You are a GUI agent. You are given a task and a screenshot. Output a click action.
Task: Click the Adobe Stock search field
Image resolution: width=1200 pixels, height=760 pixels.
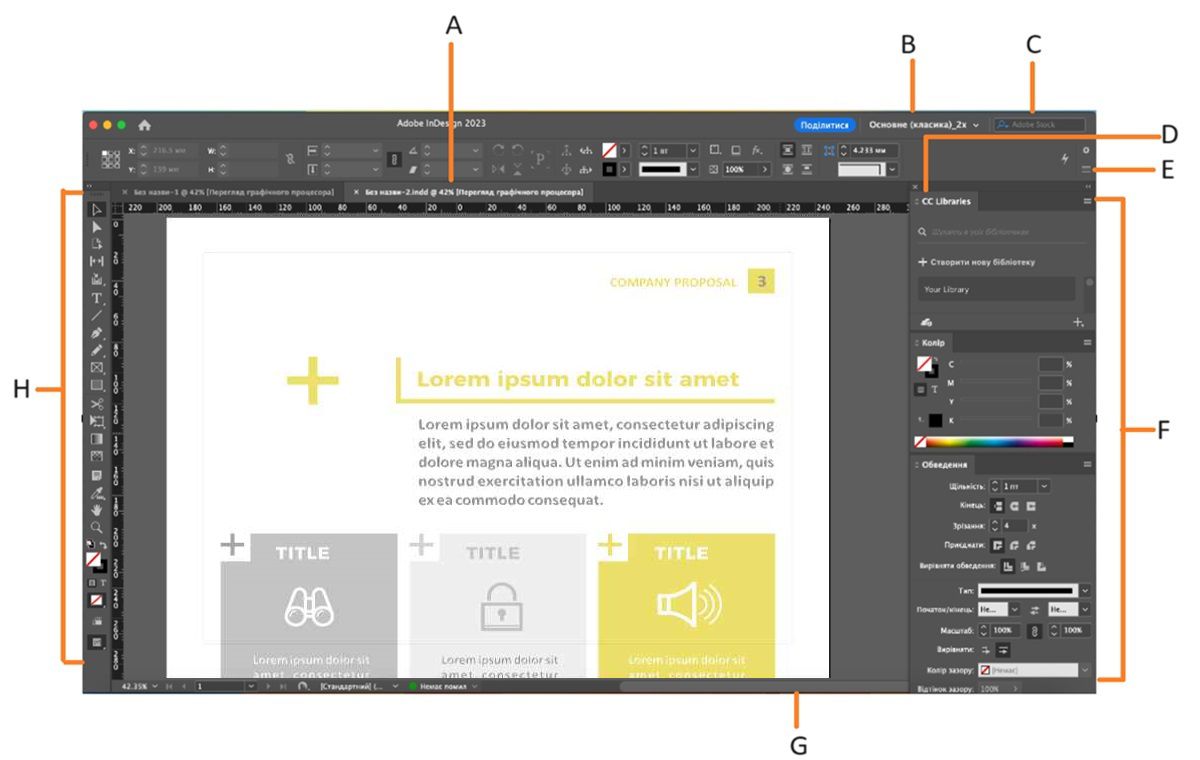tap(1038, 125)
